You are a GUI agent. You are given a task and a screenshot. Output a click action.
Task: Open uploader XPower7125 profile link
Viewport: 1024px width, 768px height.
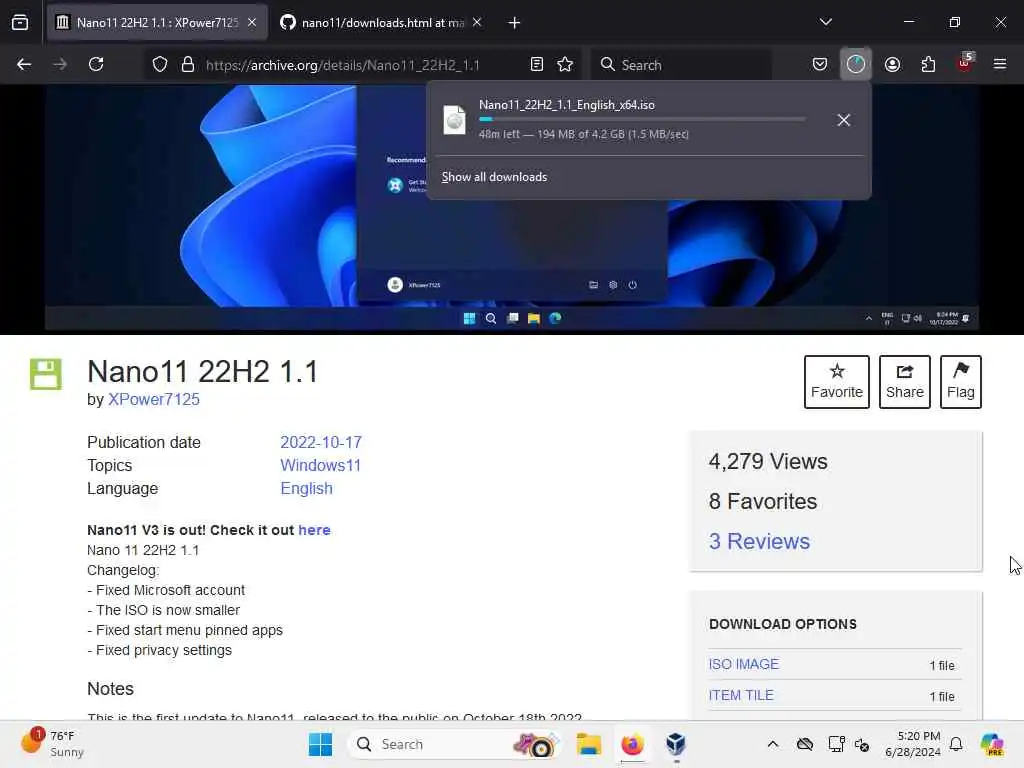point(153,400)
